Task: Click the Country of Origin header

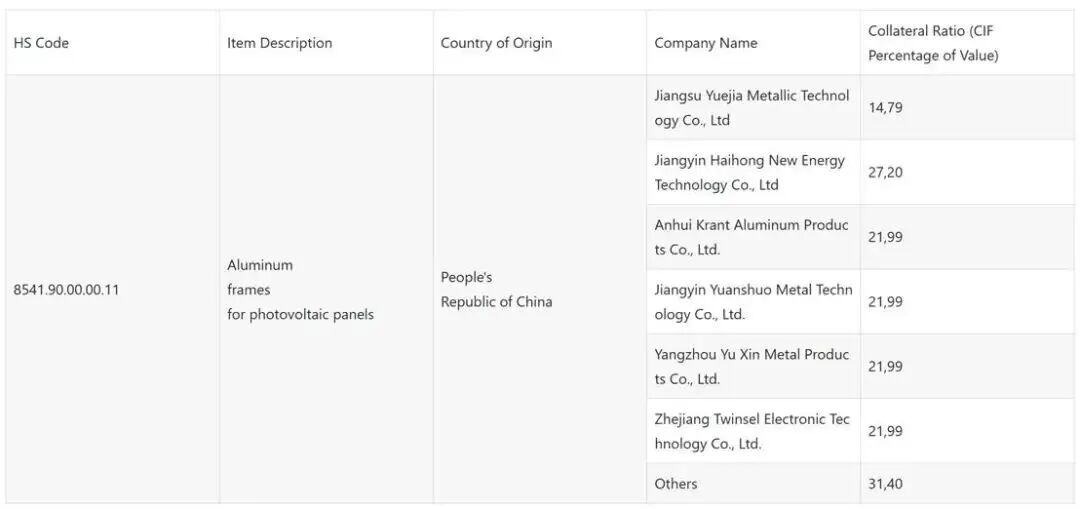Action: [x=496, y=43]
